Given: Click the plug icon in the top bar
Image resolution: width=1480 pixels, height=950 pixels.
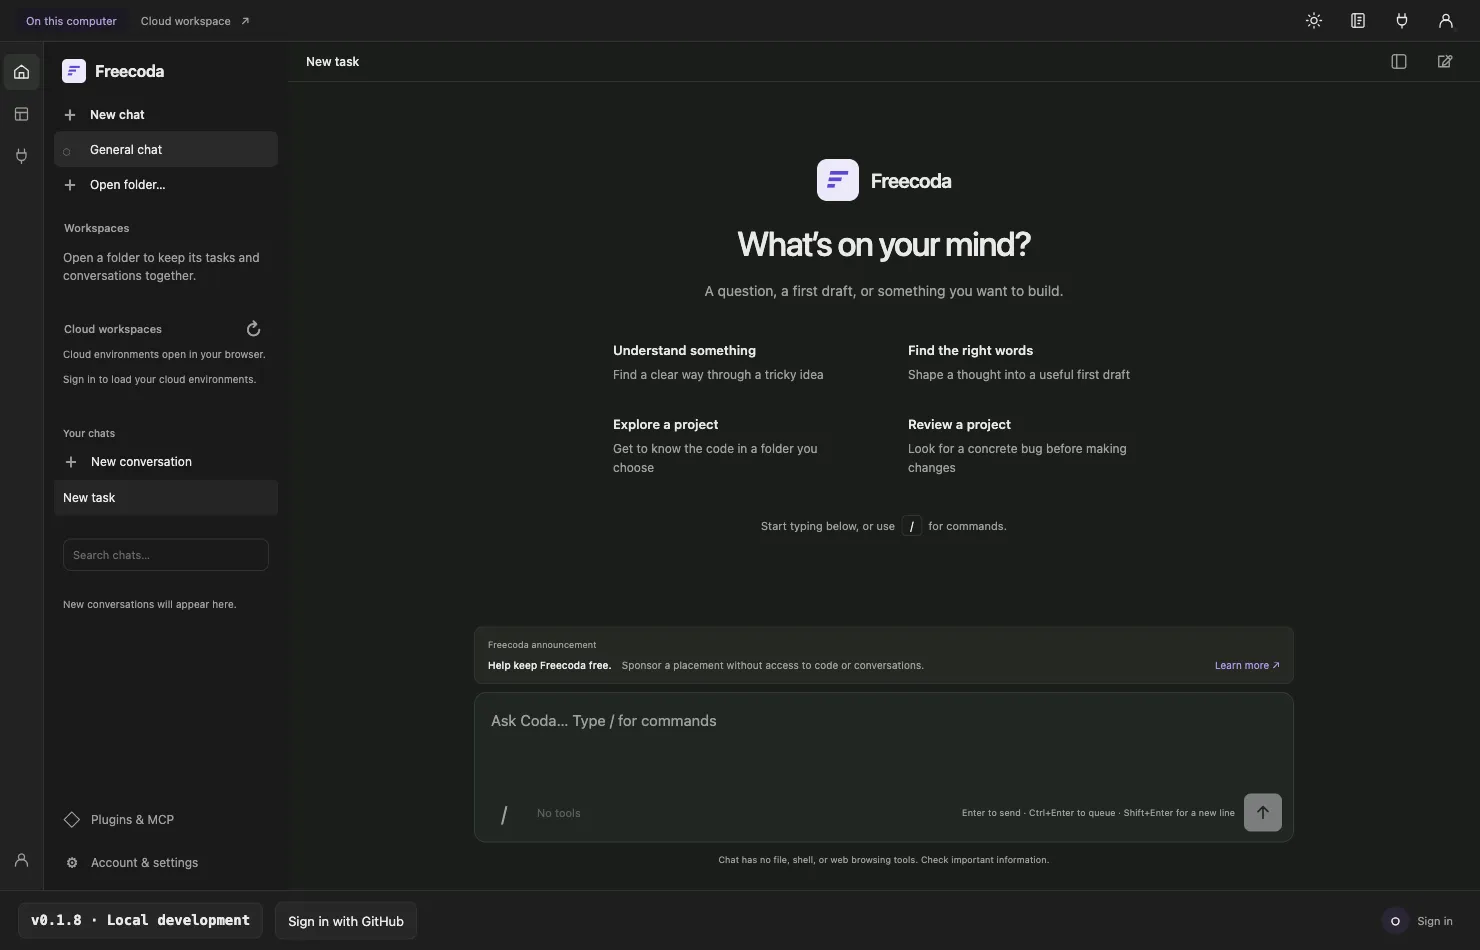Looking at the screenshot, I should tap(1402, 21).
